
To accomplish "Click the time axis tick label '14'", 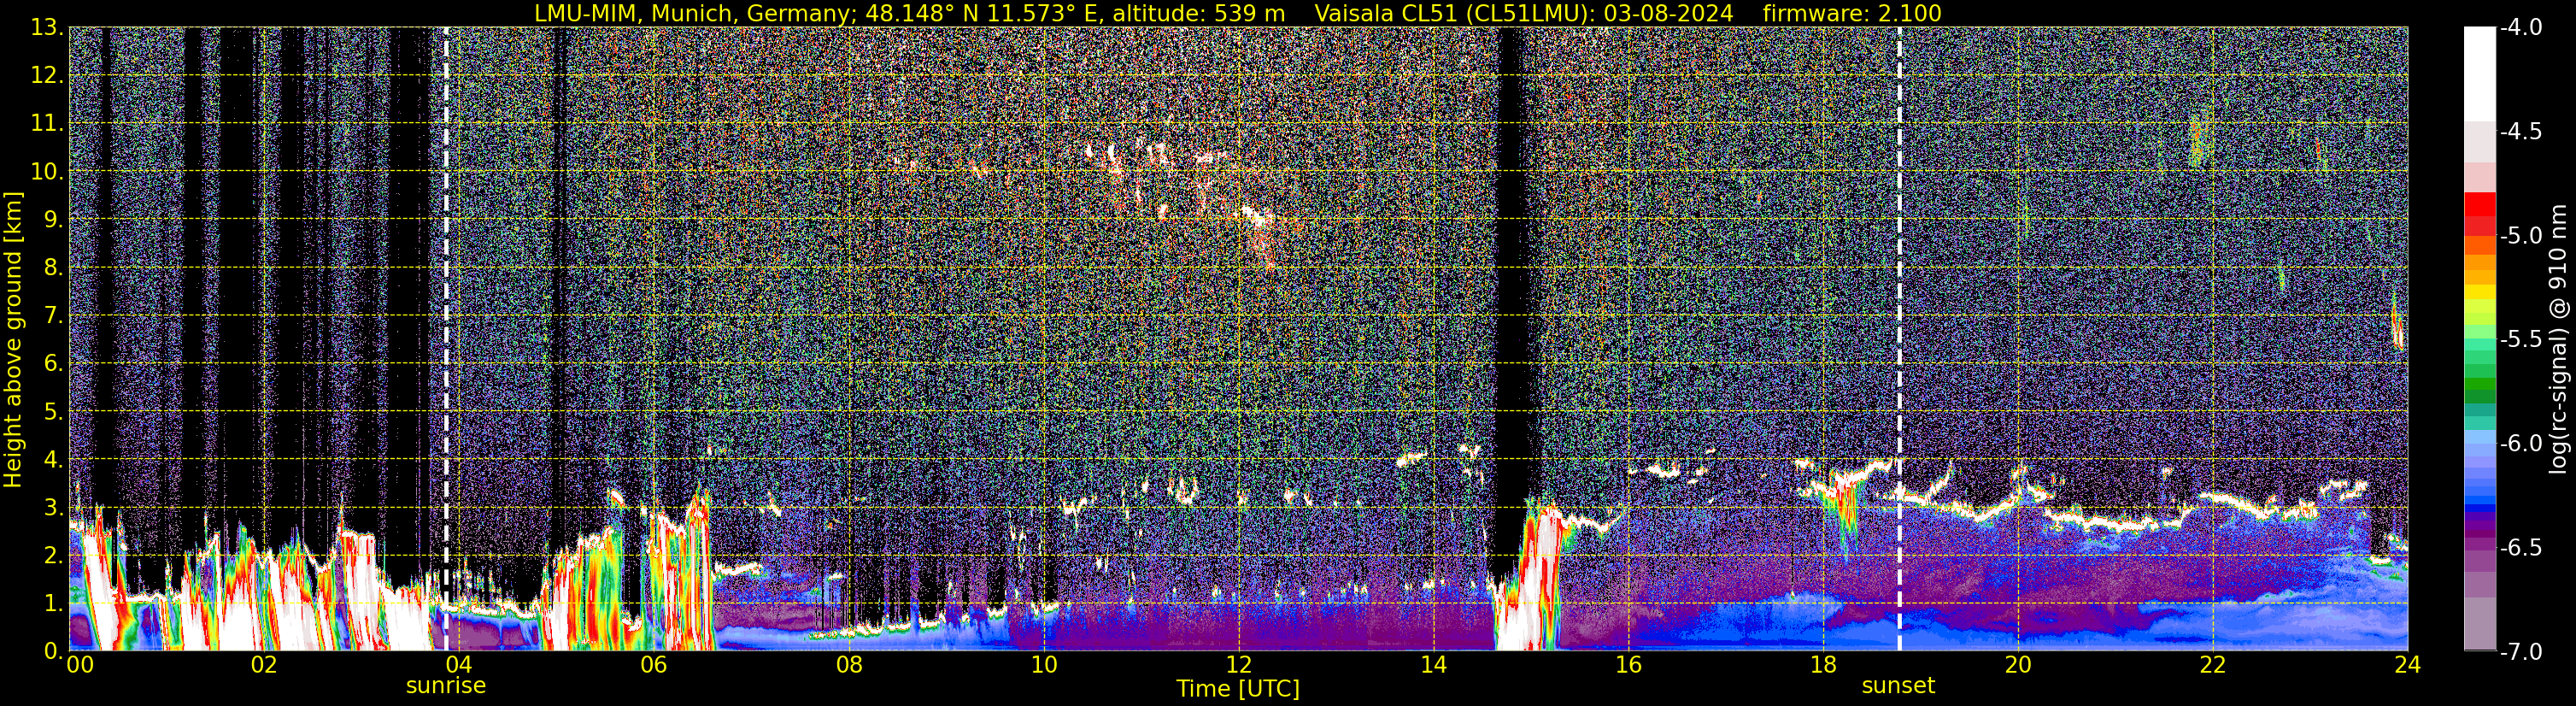I will 1434,666.
